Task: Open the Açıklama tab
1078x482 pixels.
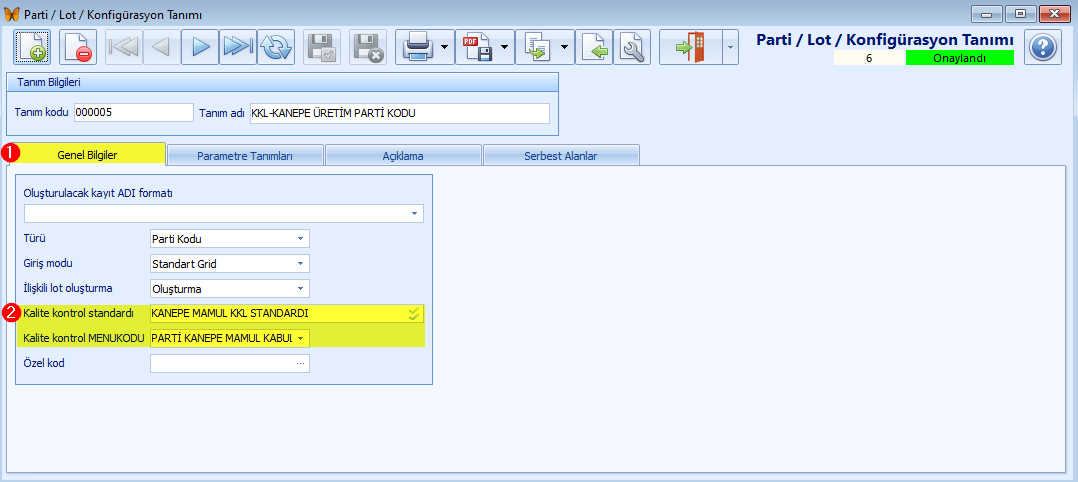Action: [403, 155]
